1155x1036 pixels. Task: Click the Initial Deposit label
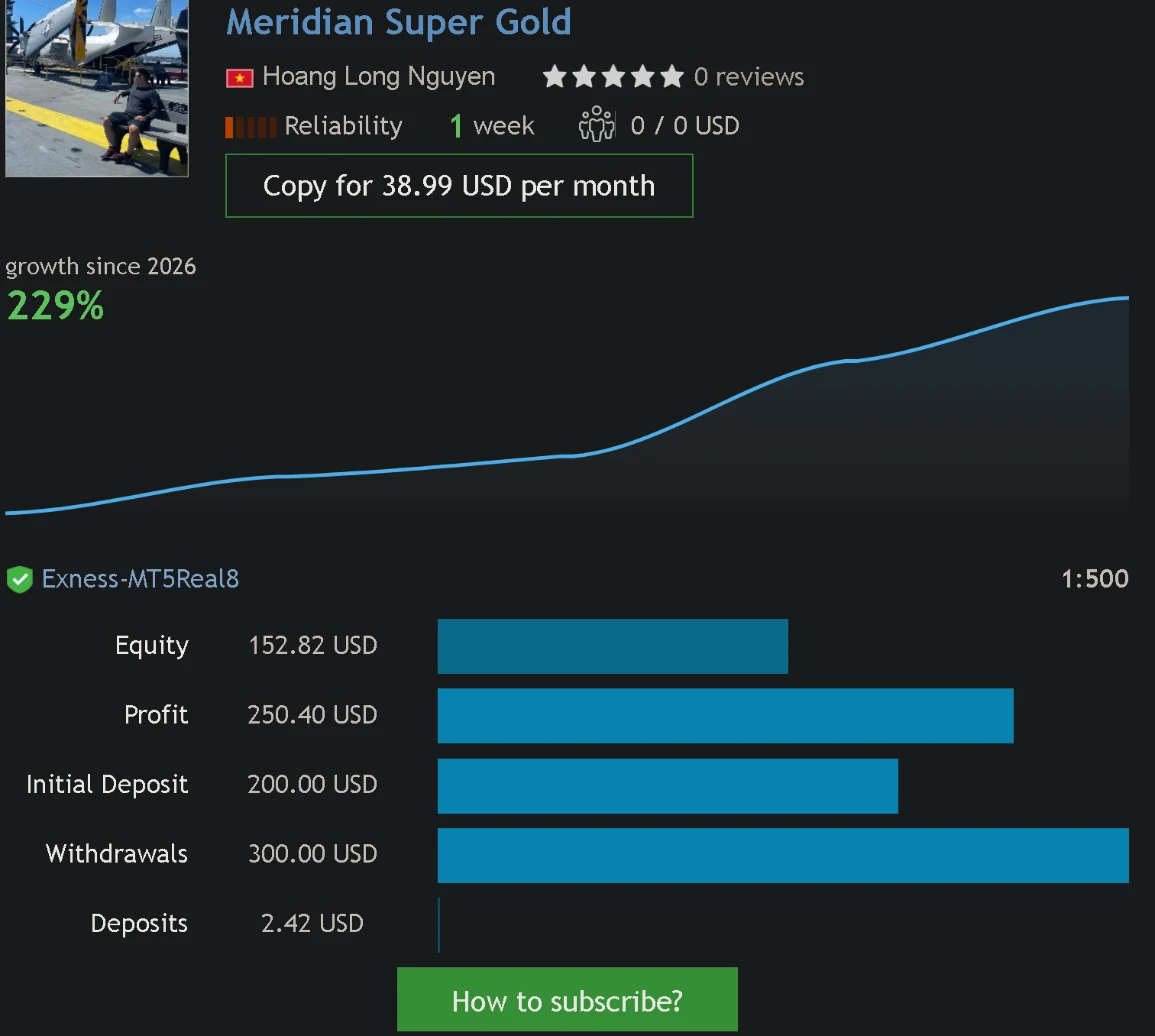(108, 785)
